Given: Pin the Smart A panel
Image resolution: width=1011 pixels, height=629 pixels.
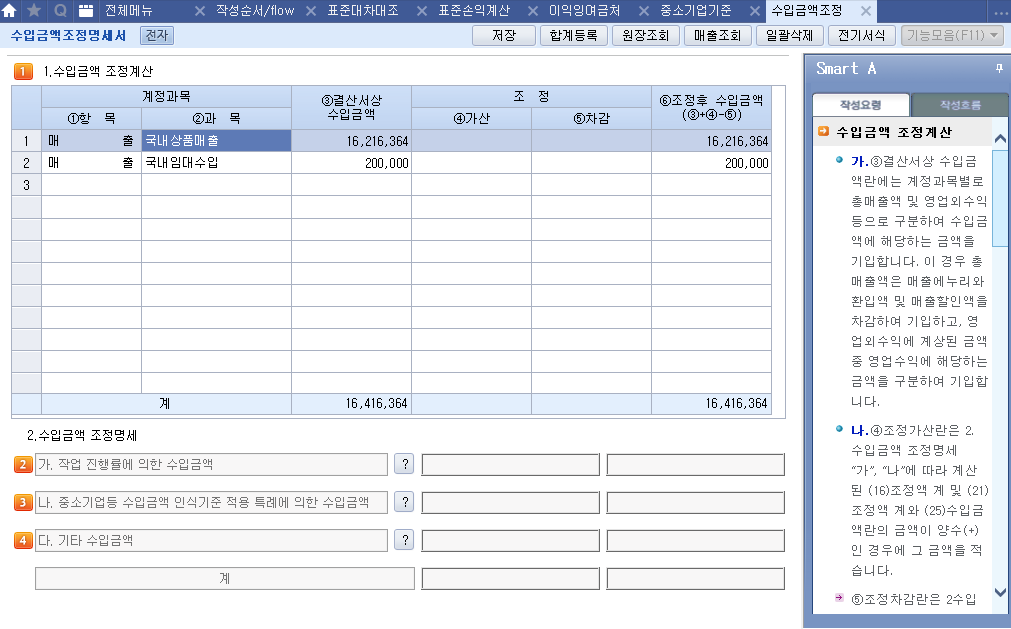Looking at the screenshot, I should (999, 68).
